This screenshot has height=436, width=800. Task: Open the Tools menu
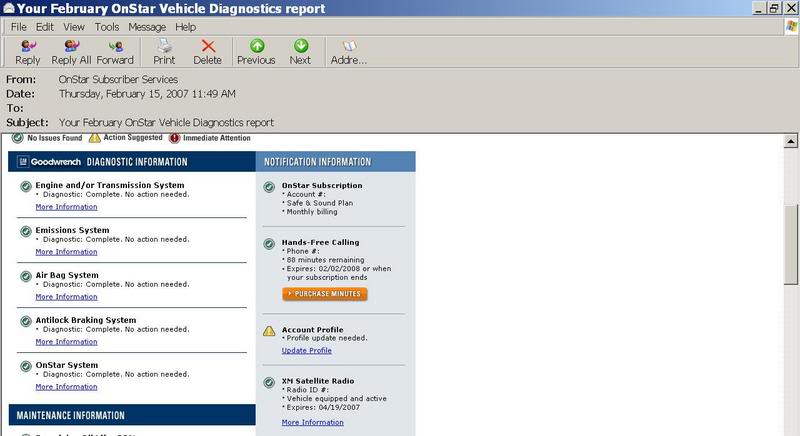[x=107, y=27]
